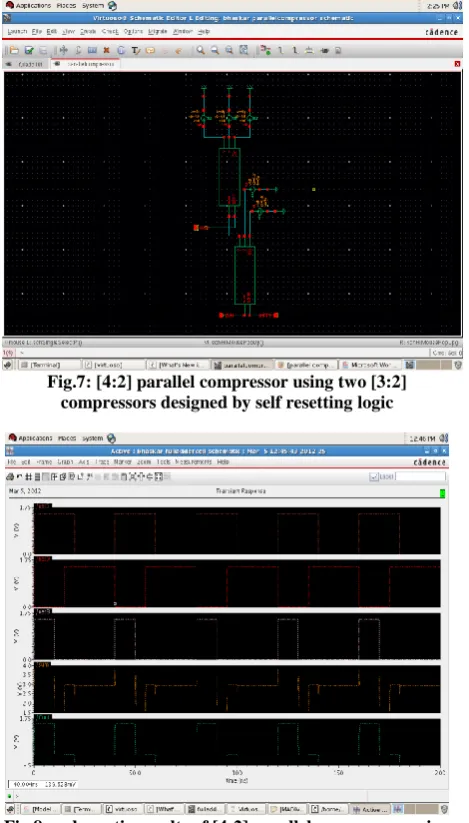
Task: Click the red X Delete icon
Action: tap(106, 50)
